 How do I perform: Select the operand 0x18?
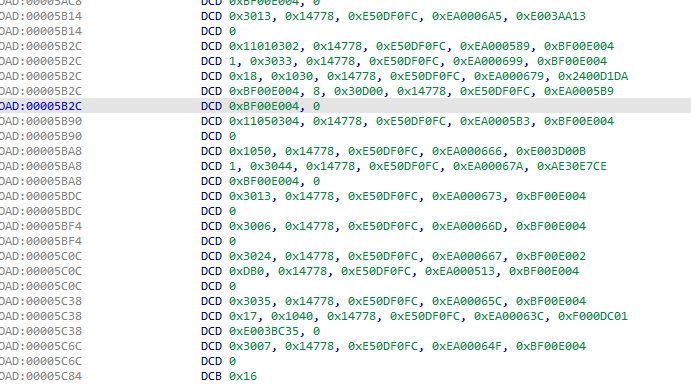point(242,76)
